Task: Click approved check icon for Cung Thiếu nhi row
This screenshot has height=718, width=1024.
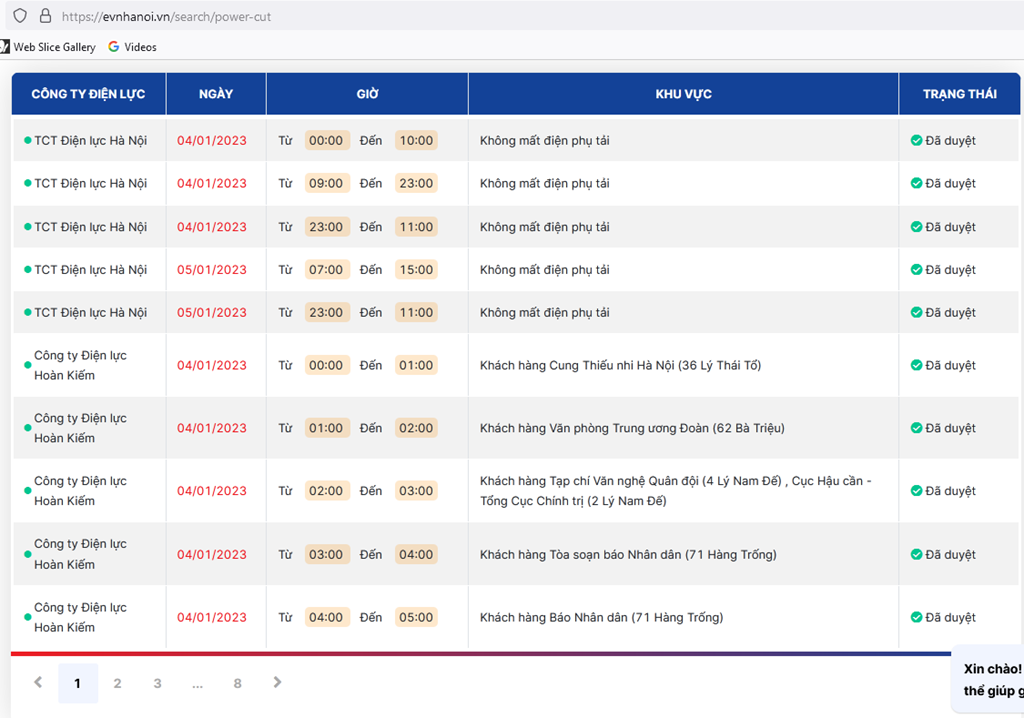Action: [x=916, y=365]
